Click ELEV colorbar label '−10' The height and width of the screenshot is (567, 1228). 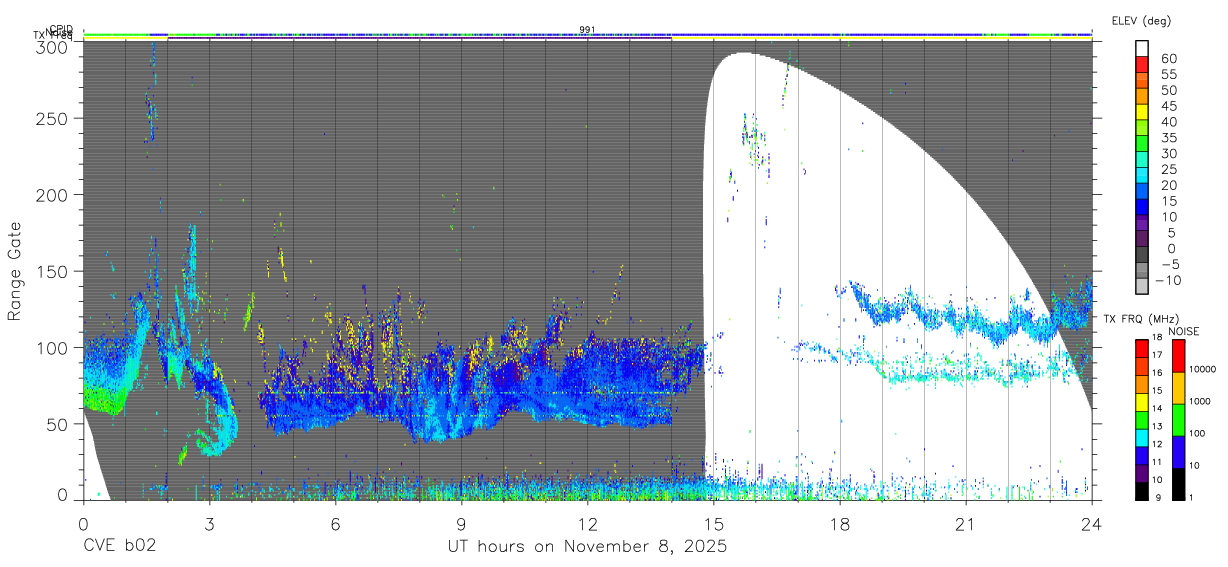[1171, 279]
